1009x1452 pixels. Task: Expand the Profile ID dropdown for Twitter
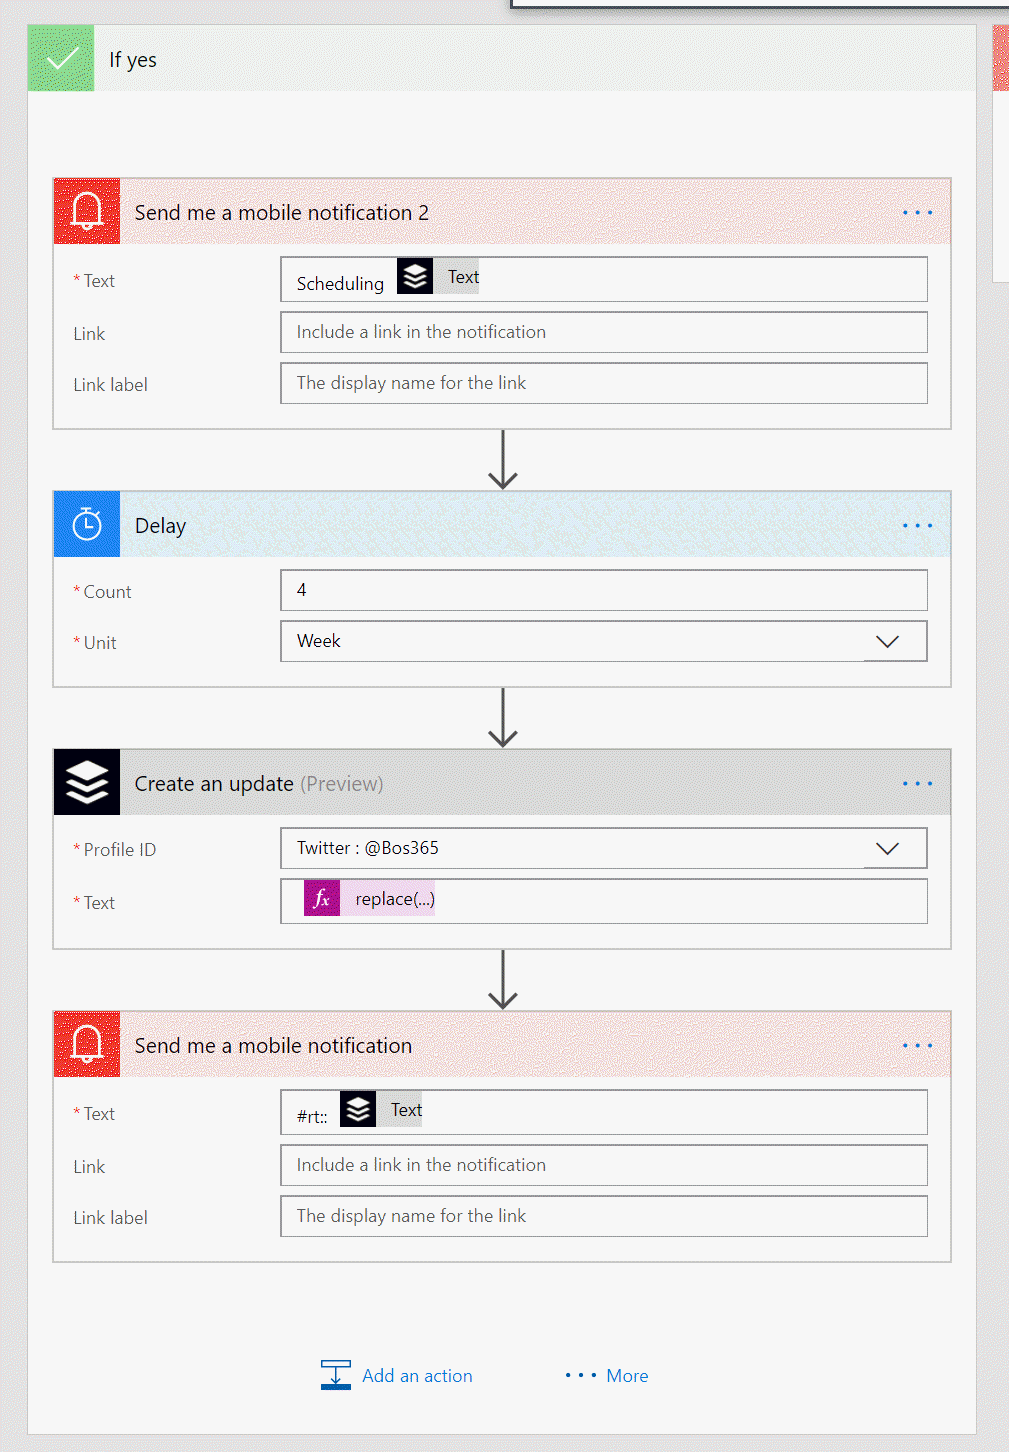coord(887,849)
